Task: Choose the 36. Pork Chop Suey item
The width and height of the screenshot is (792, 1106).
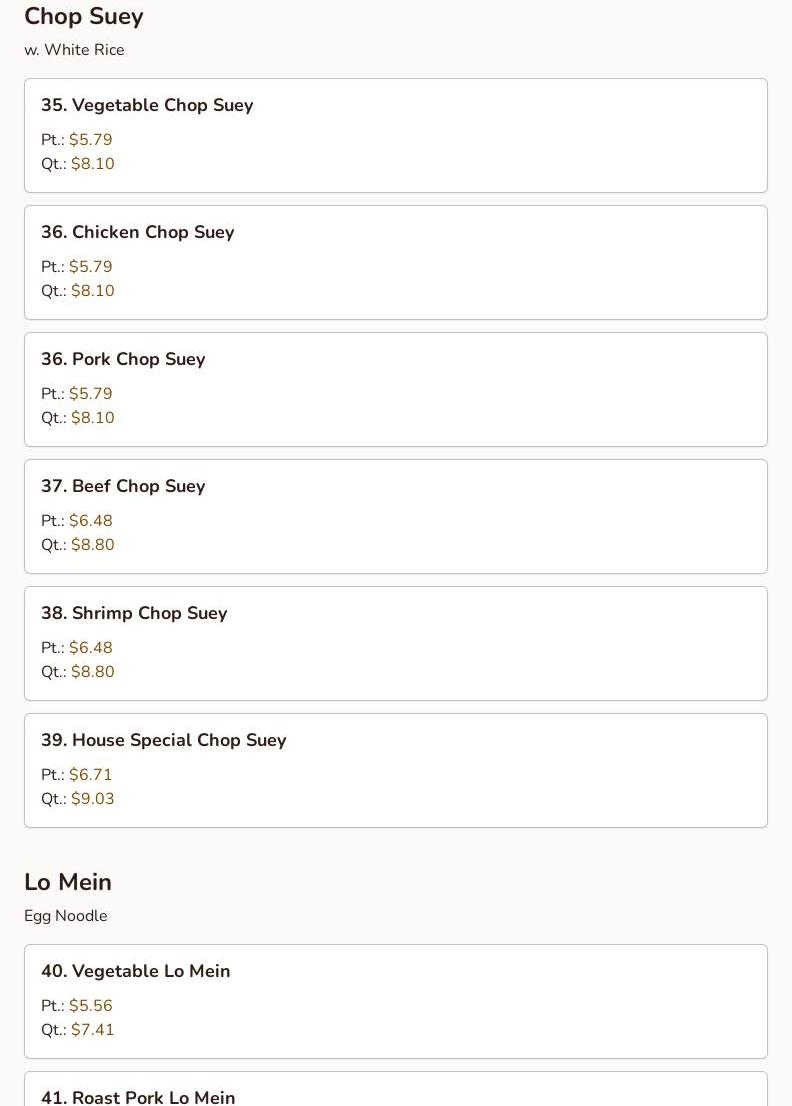Action: (x=396, y=389)
